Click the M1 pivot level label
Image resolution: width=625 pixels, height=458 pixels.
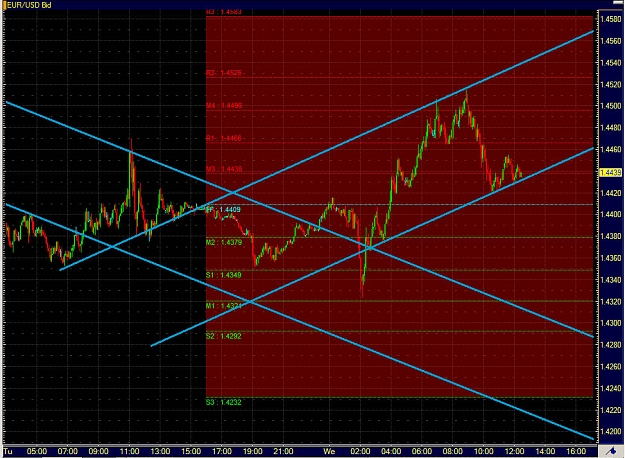click(x=224, y=306)
